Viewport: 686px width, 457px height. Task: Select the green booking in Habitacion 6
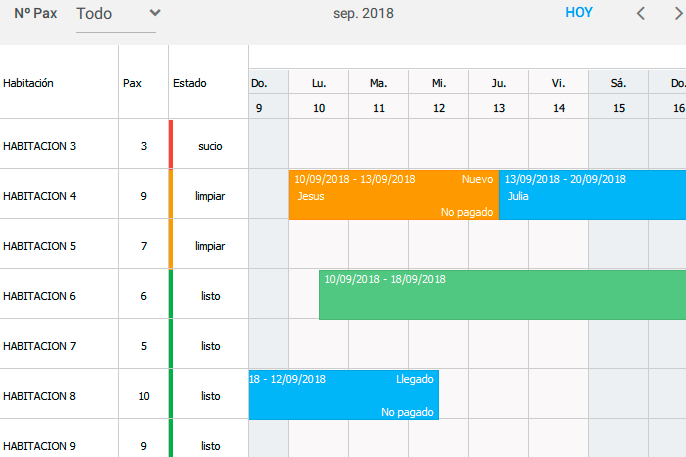pos(502,295)
